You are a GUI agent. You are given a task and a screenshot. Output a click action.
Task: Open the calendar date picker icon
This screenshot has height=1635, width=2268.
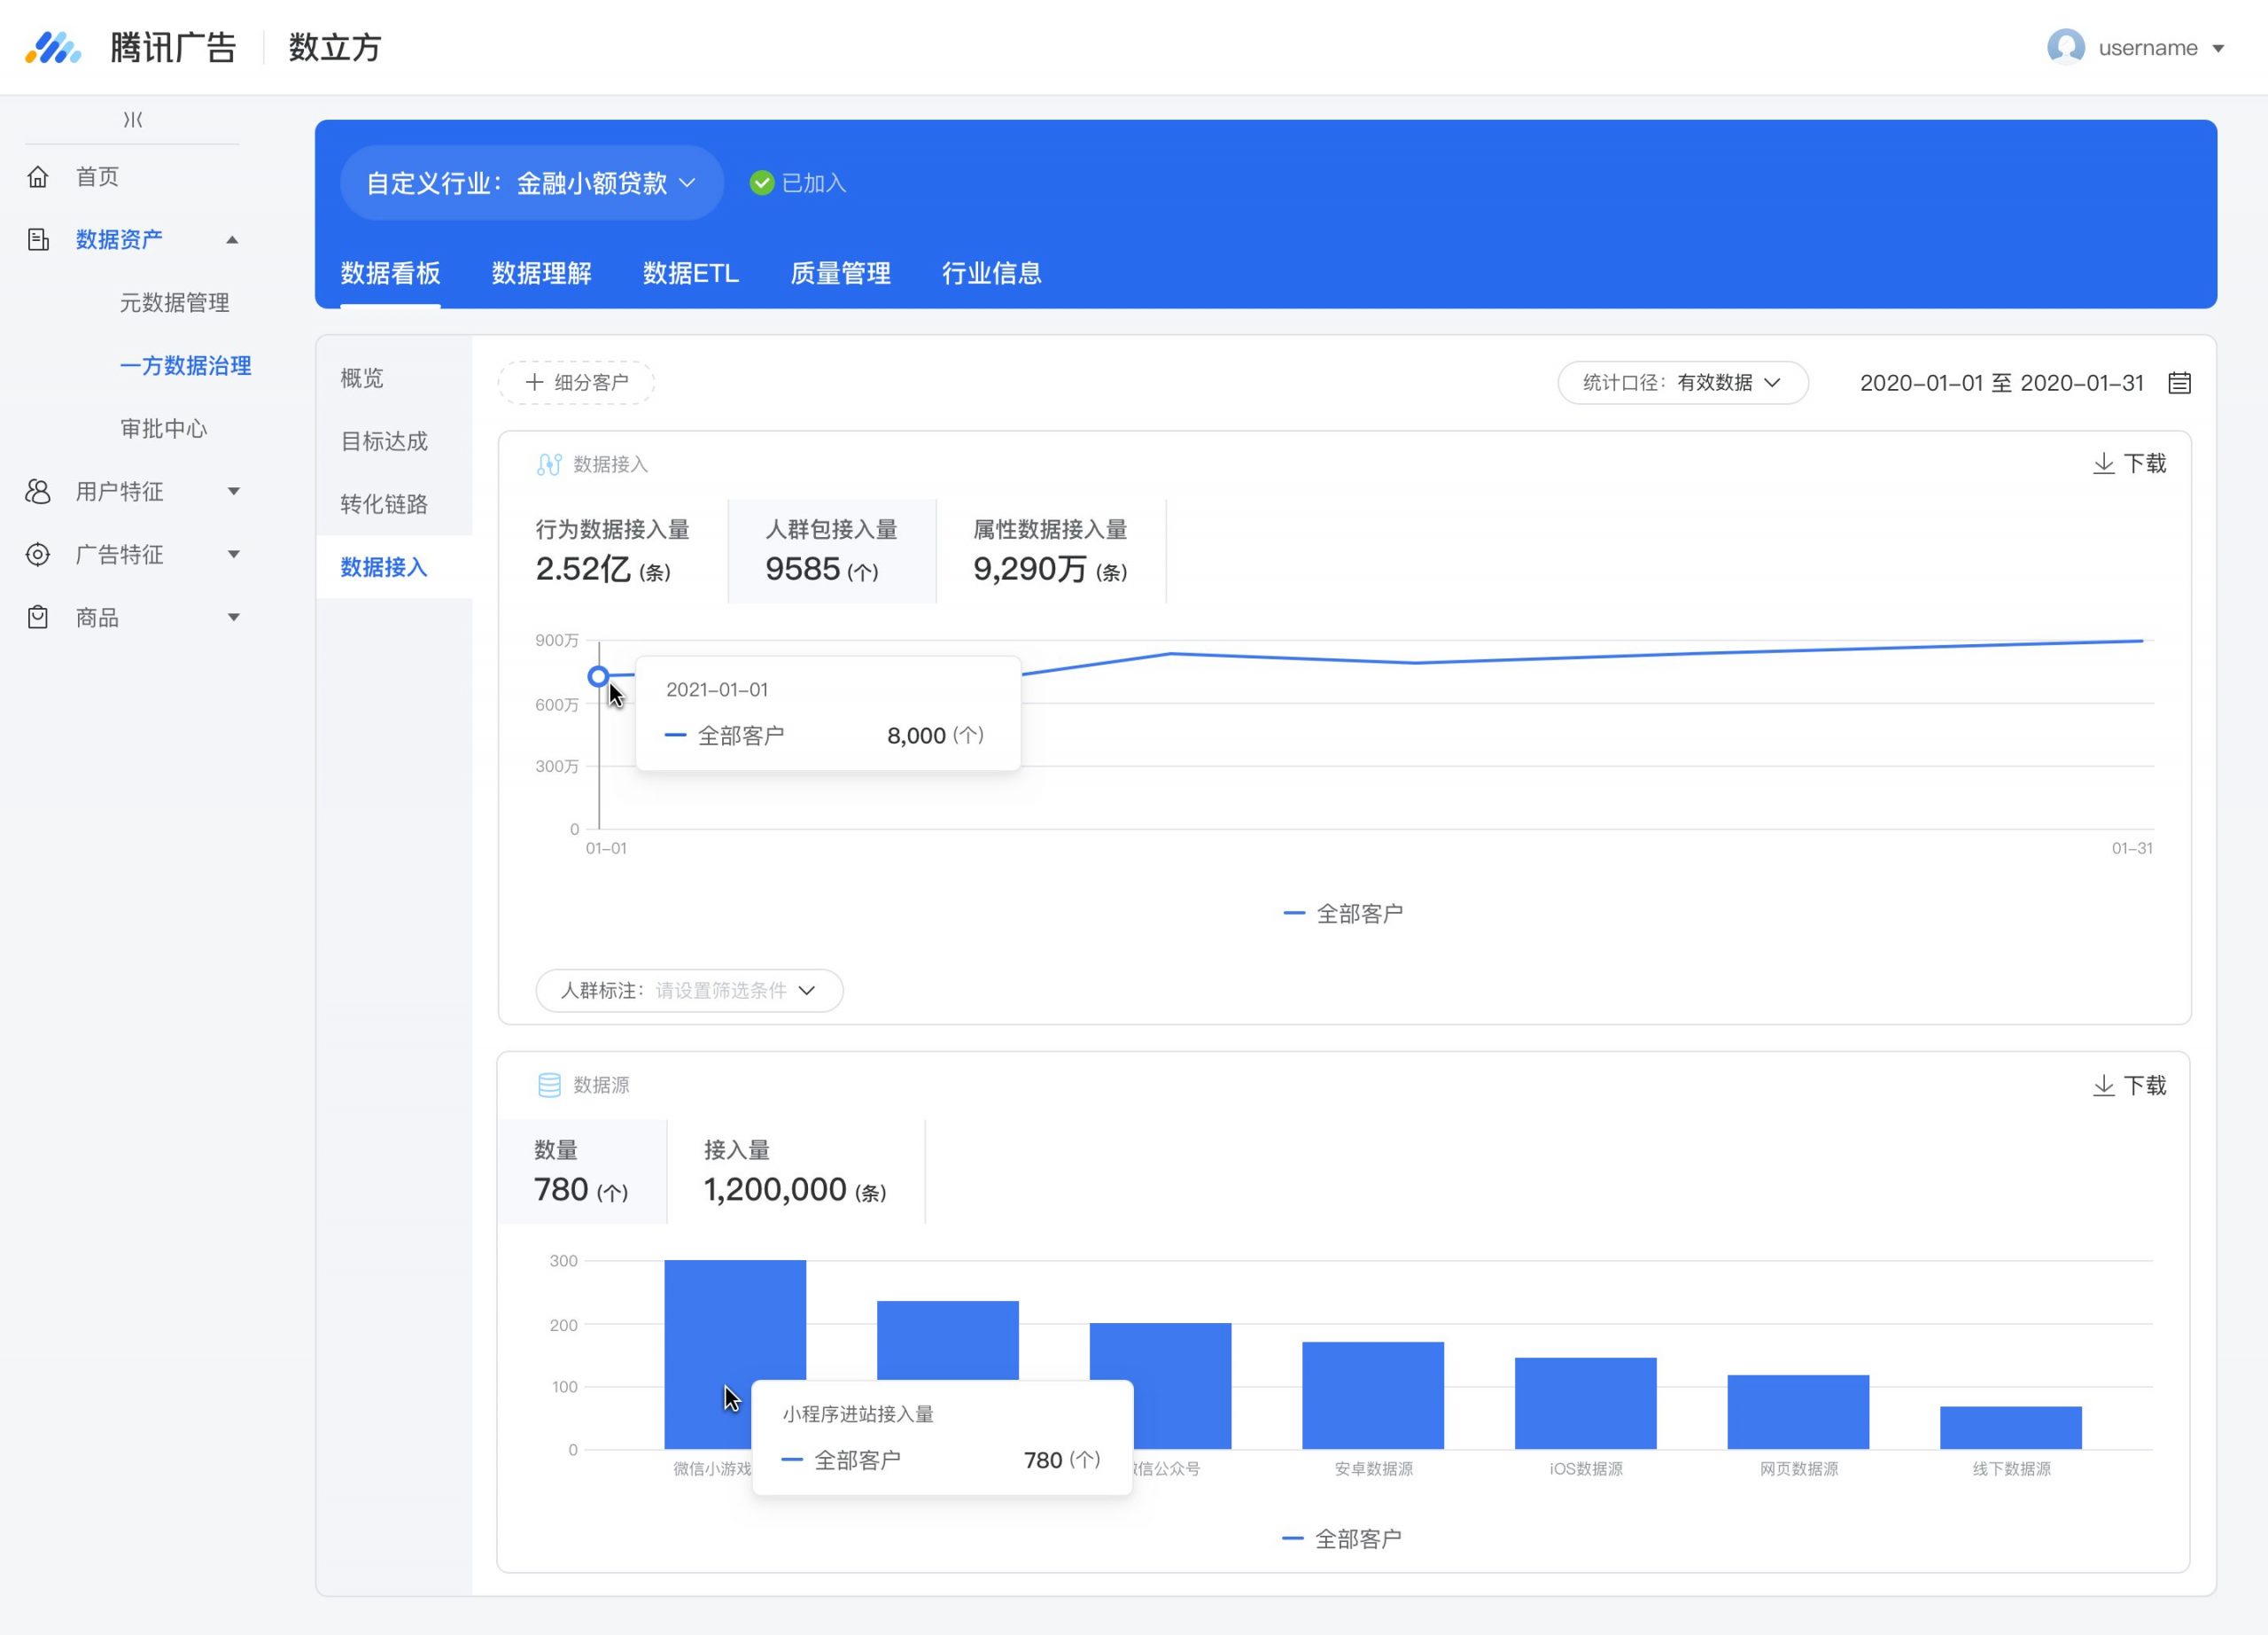2180,383
